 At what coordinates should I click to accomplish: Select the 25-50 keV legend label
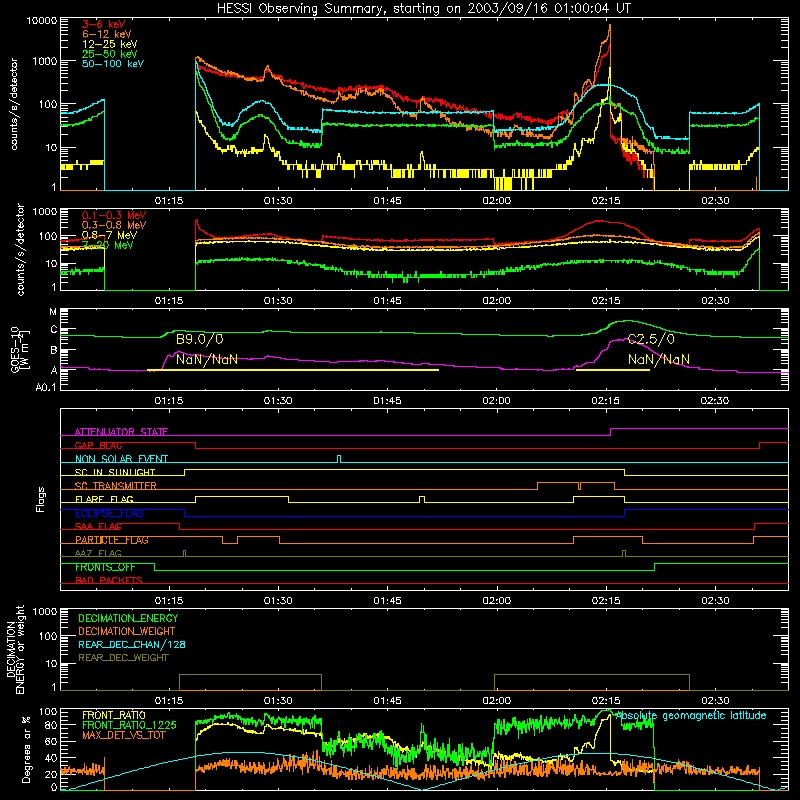click(110, 54)
